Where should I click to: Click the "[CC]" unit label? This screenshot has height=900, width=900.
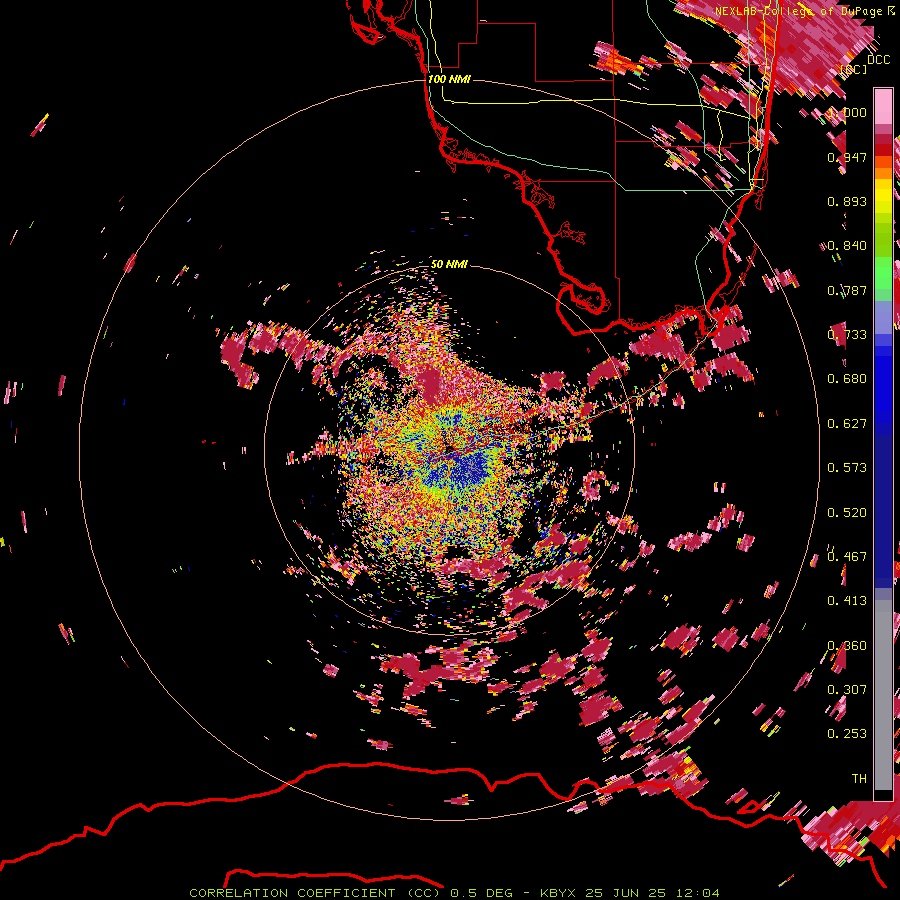[x=854, y=69]
